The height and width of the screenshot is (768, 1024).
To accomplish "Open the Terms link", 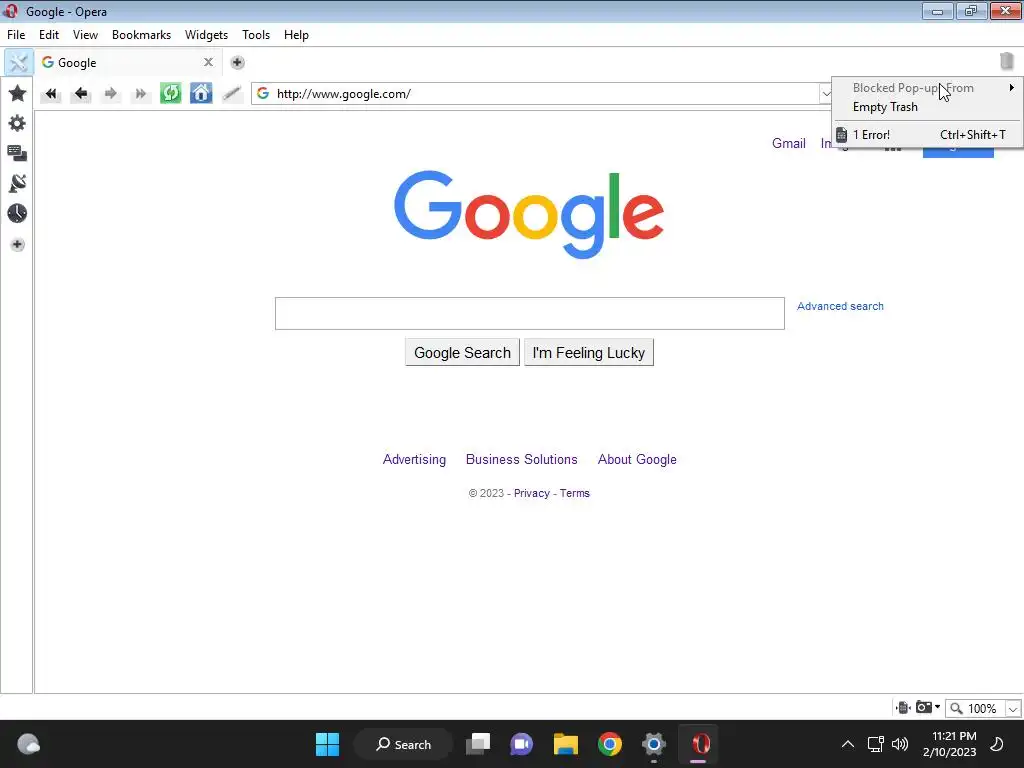I will 575,493.
